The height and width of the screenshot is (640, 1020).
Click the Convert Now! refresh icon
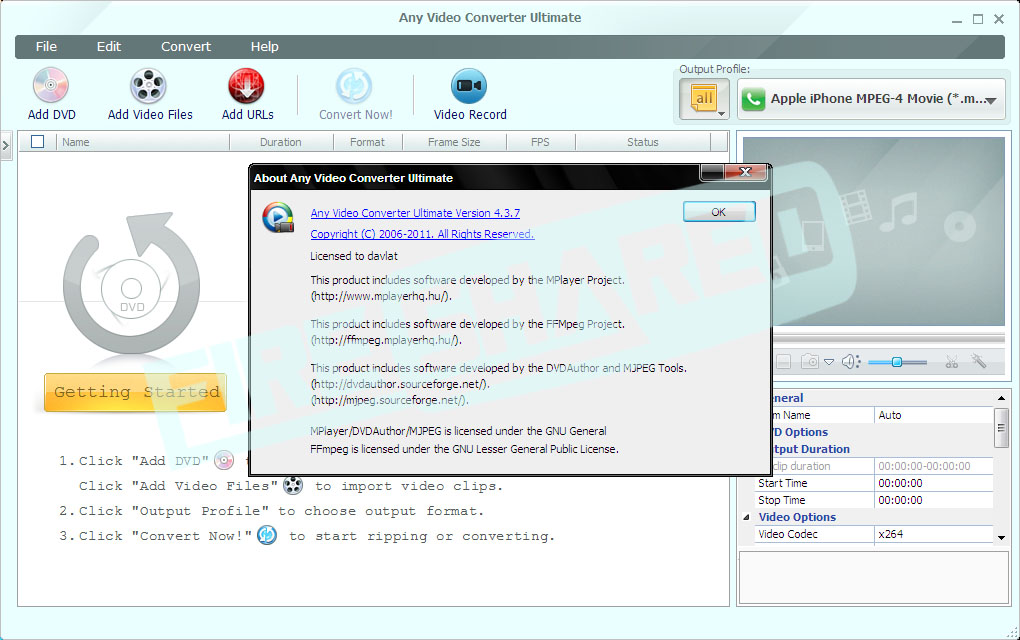tap(354, 86)
